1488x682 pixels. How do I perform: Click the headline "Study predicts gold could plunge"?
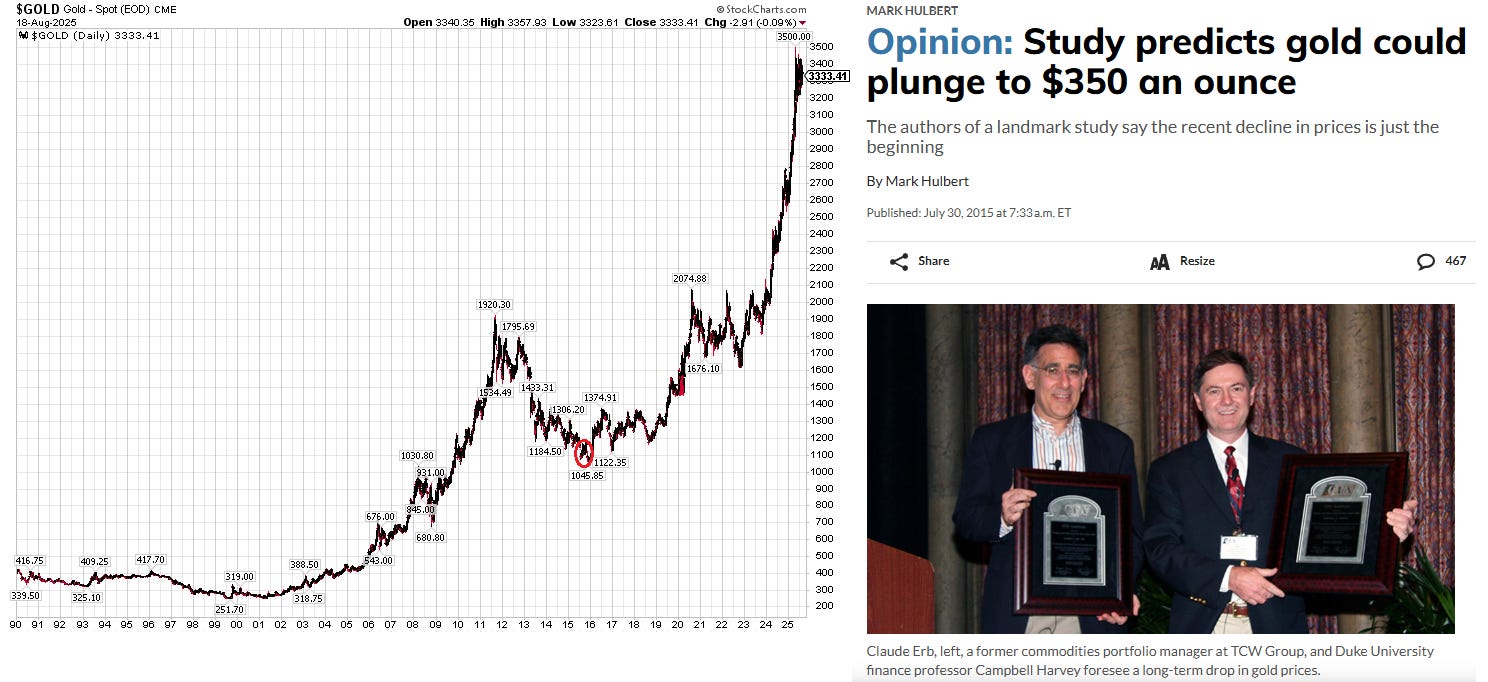(x=1166, y=62)
